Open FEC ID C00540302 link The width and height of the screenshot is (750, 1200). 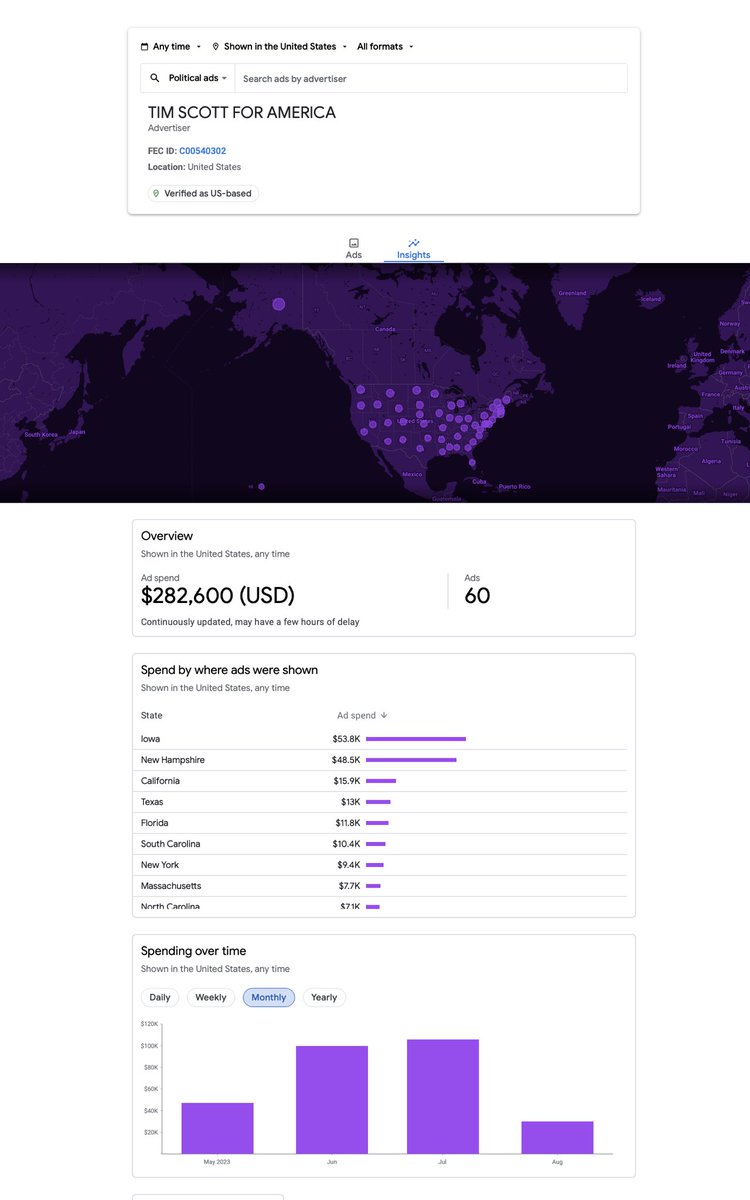click(x=202, y=151)
